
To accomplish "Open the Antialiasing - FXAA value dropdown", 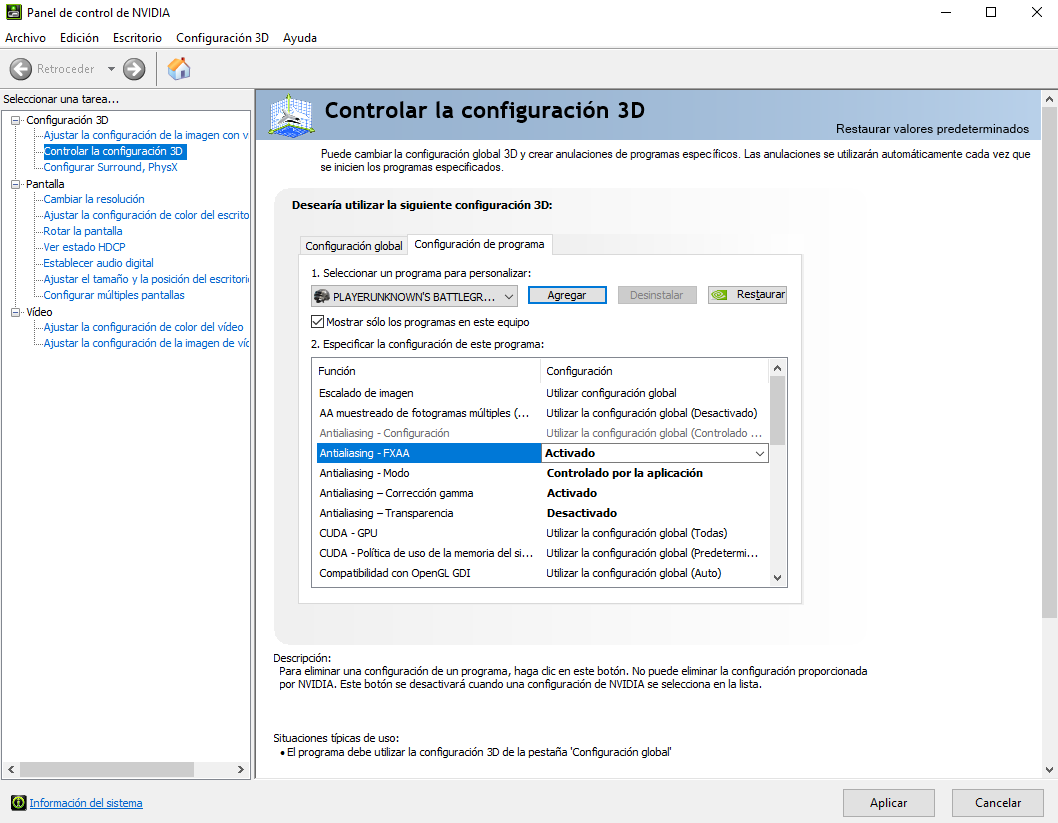I will pos(760,453).
